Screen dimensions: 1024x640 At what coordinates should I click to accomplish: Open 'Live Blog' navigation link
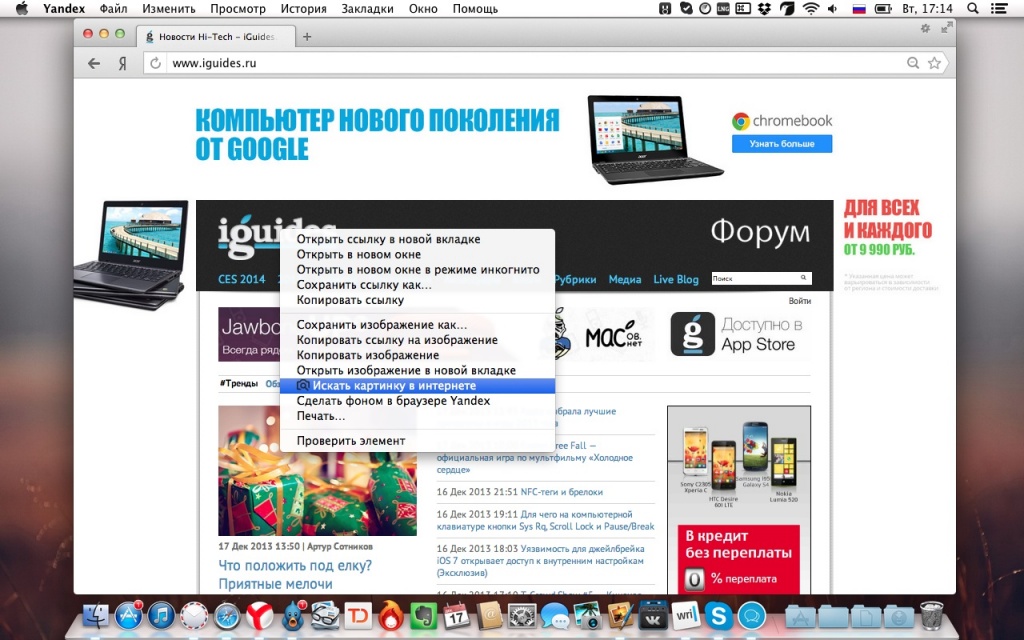click(676, 279)
